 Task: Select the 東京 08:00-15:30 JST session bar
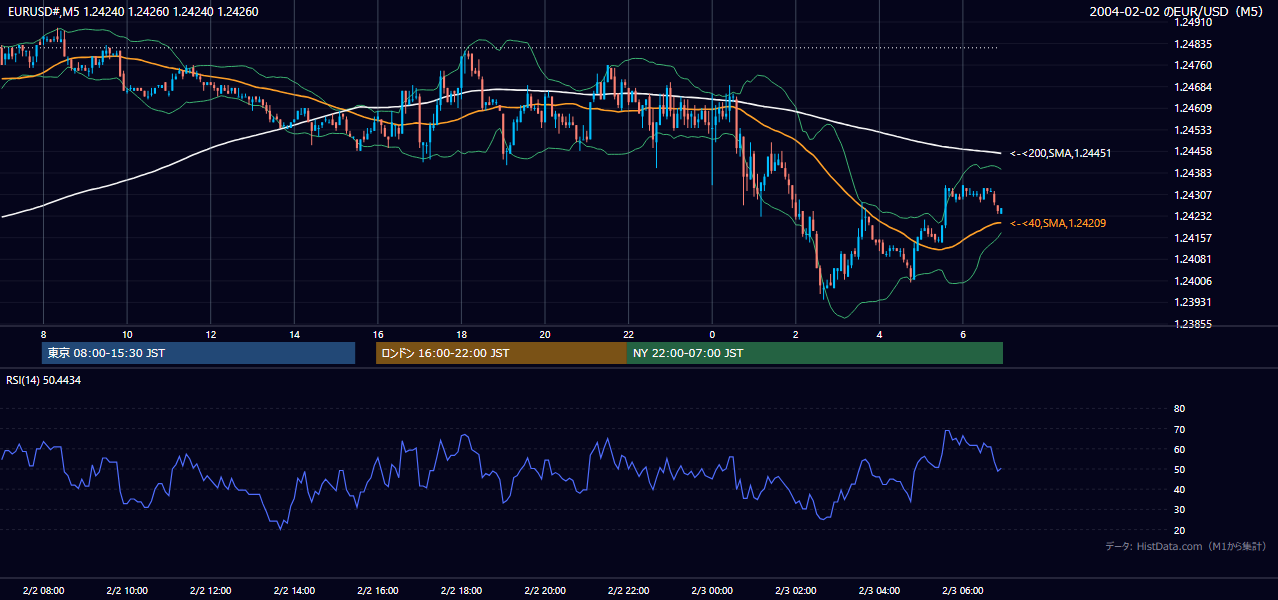point(198,353)
